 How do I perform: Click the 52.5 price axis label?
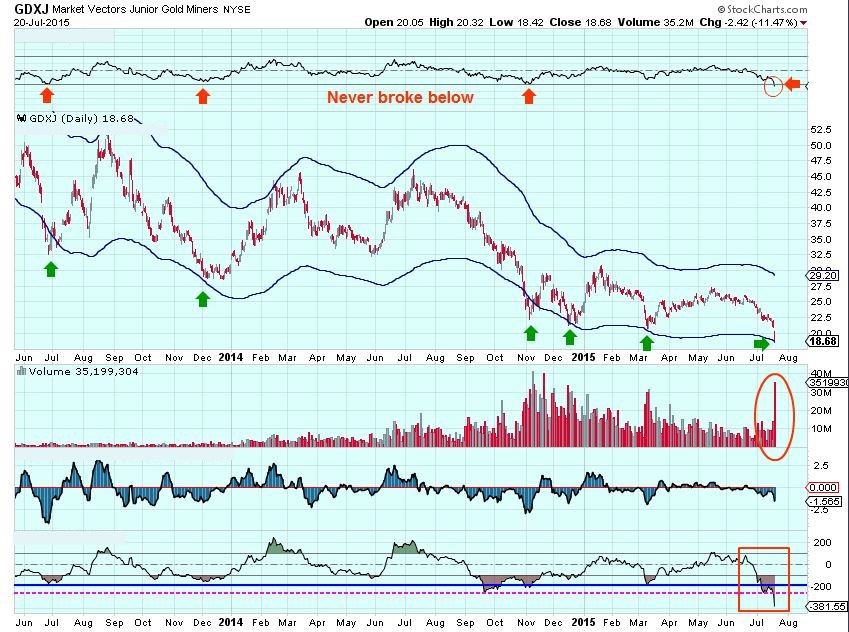821,129
